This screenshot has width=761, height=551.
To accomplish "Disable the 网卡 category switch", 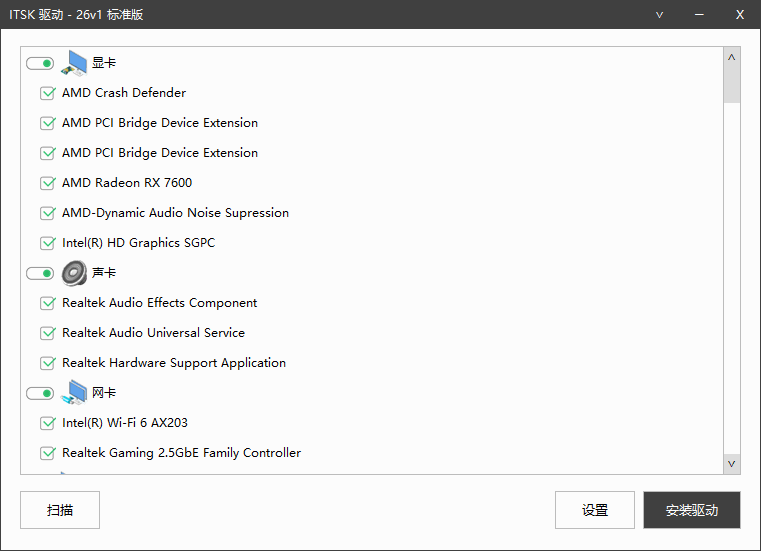I will [x=40, y=393].
